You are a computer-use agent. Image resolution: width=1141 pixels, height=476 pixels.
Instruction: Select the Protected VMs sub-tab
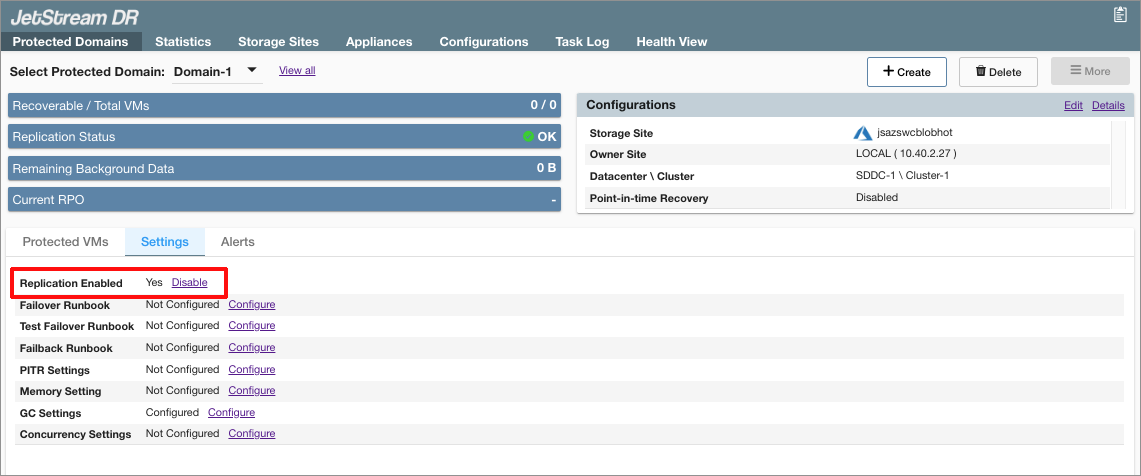pyautogui.click(x=65, y=242)
